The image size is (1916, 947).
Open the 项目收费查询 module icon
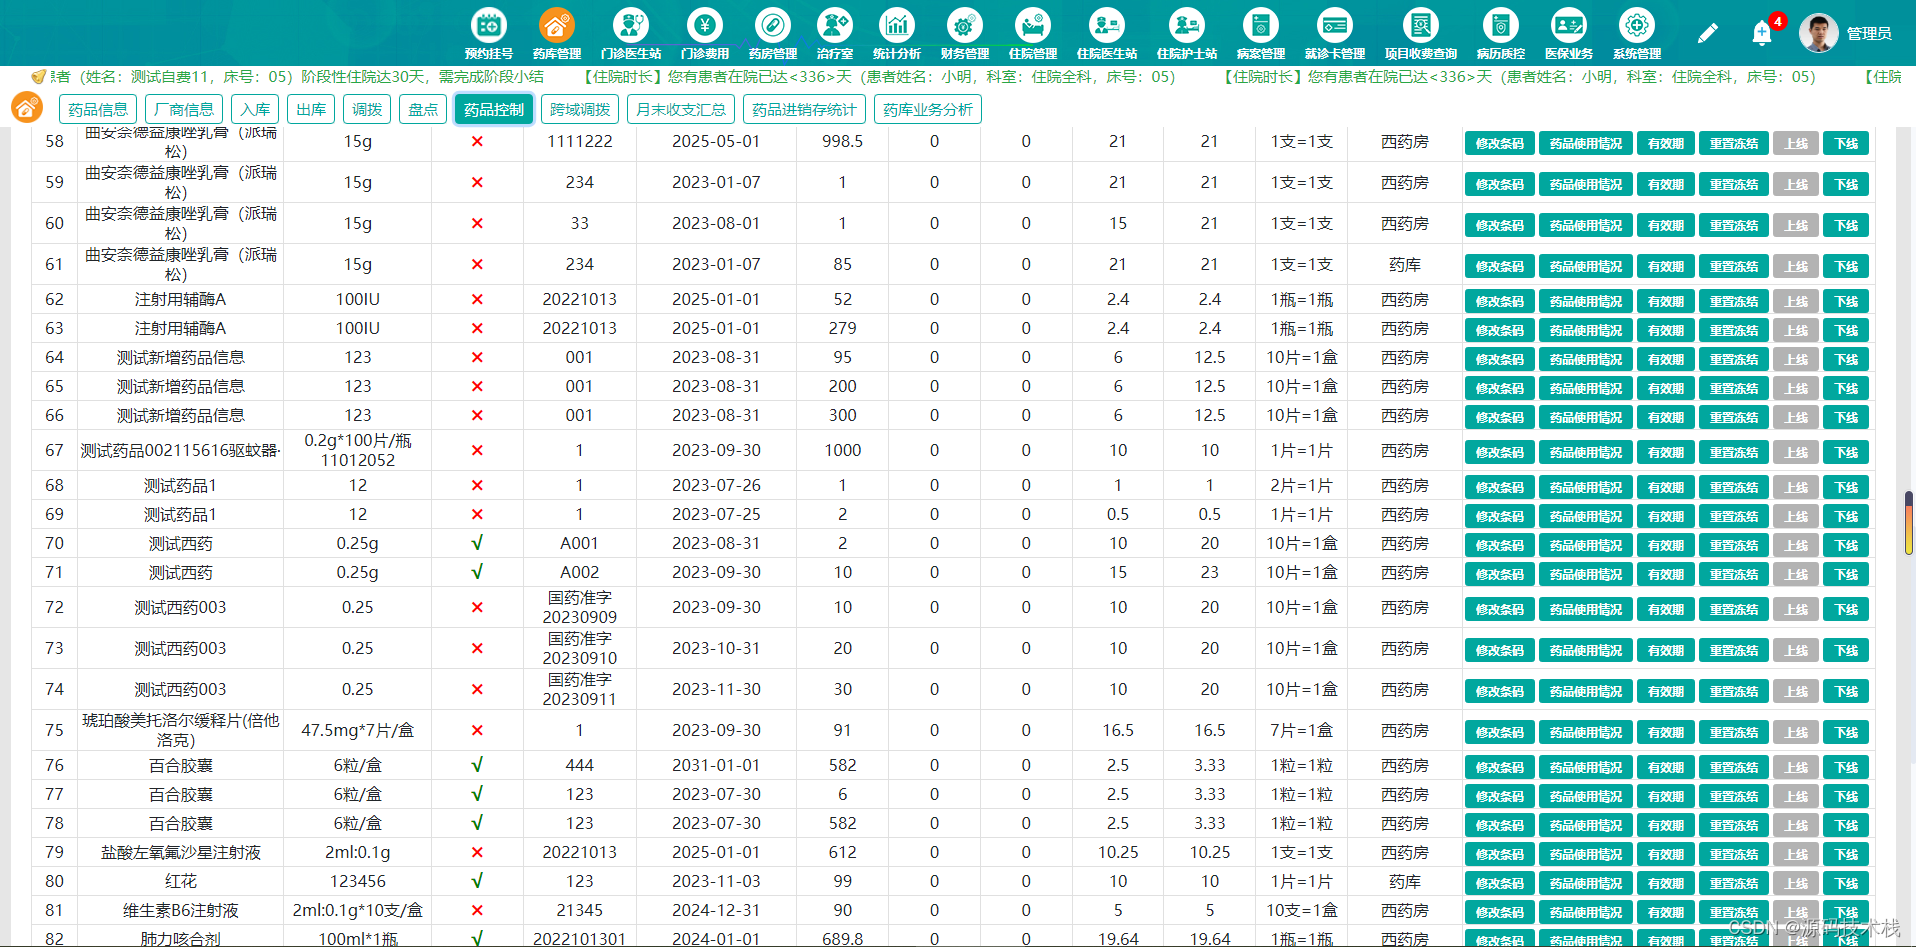(x=1420, y=25)
